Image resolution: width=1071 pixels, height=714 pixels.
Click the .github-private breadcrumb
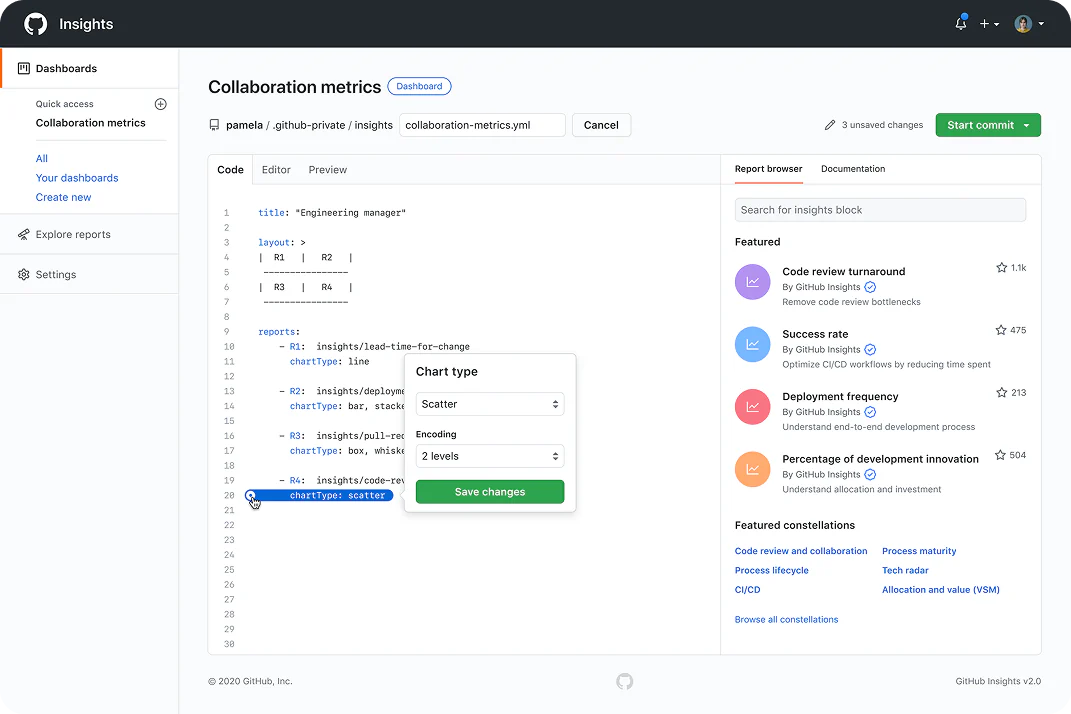coord(309,125)
